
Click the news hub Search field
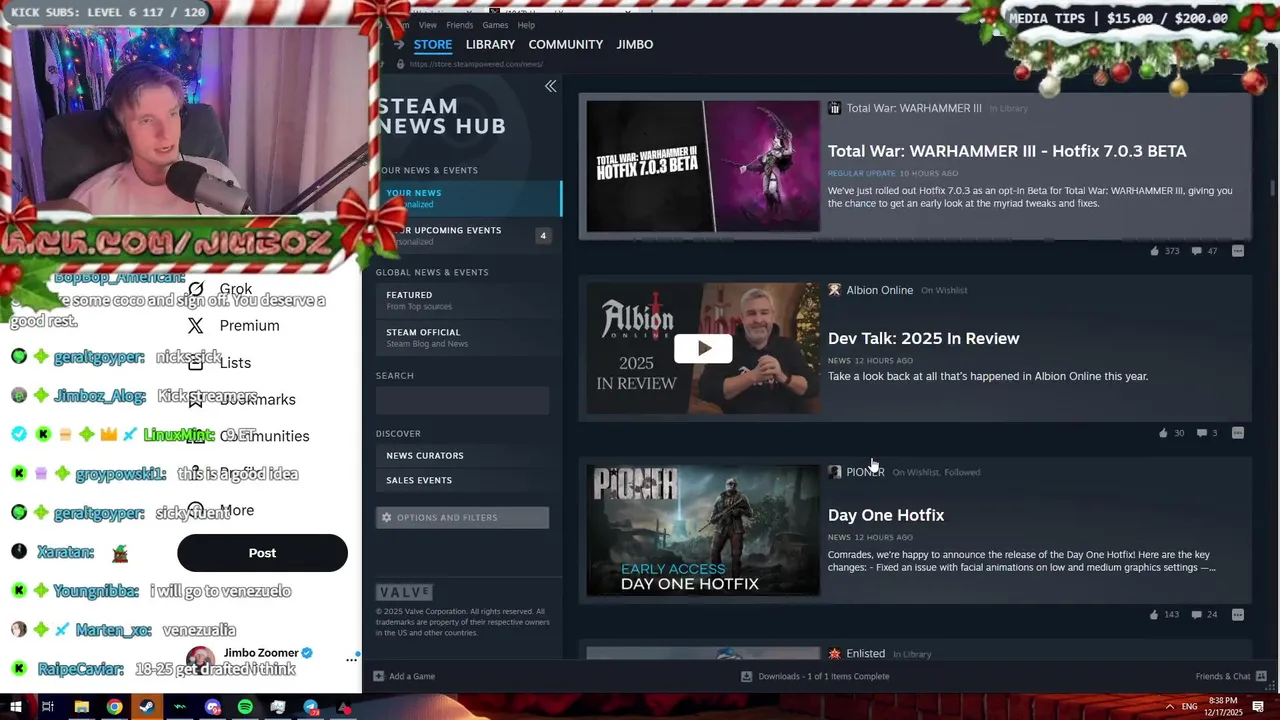462,400
